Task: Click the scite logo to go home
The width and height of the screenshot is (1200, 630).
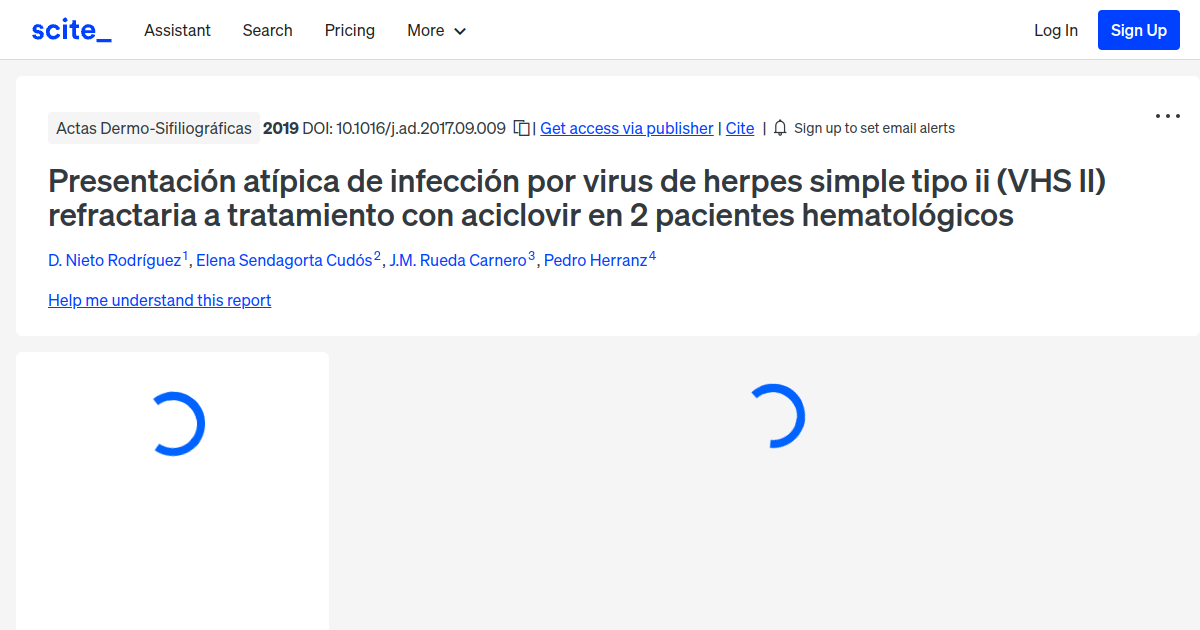Action: coord(70,30)
